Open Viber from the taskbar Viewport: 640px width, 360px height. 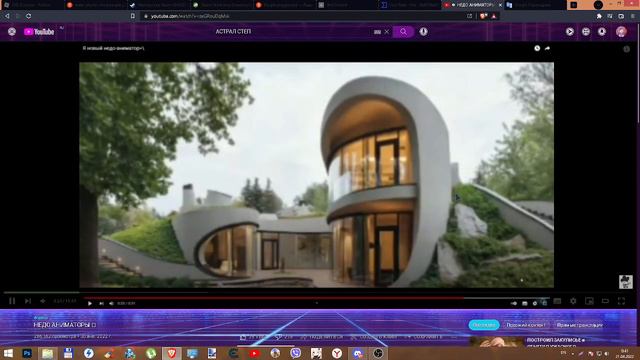pos(296,353)
